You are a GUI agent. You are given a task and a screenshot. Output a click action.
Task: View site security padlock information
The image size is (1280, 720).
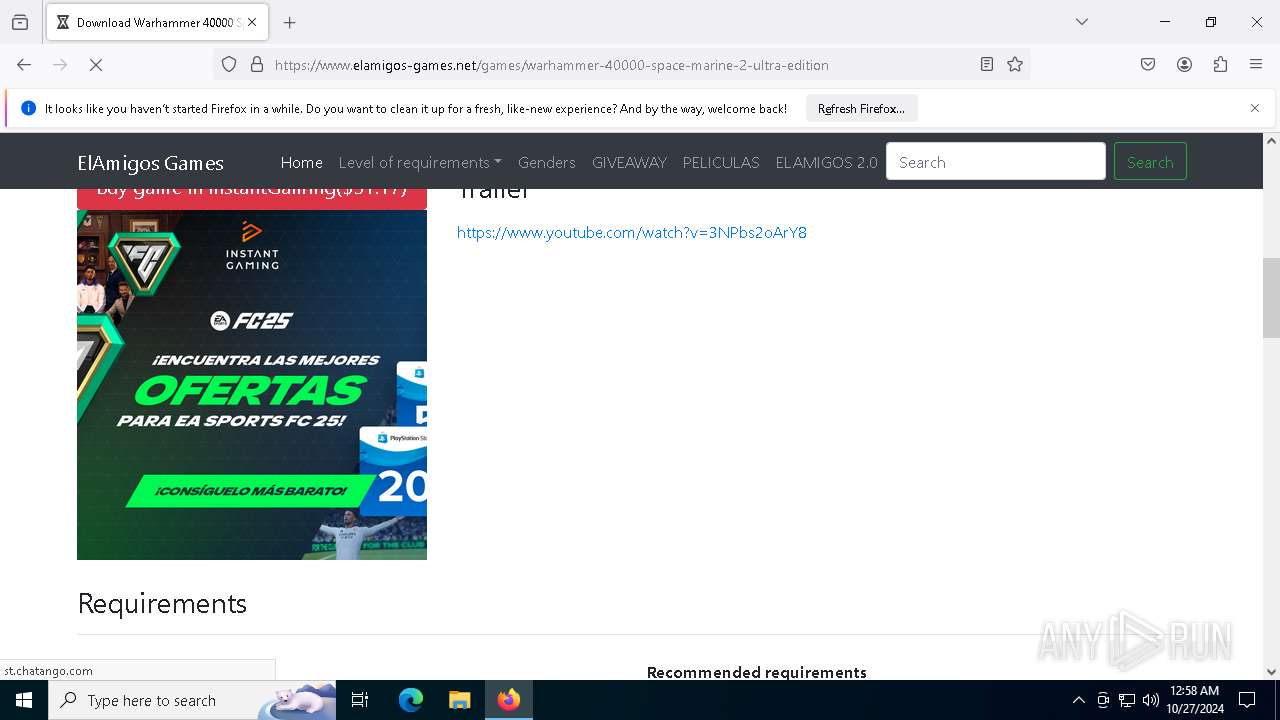tap(257, 65)
